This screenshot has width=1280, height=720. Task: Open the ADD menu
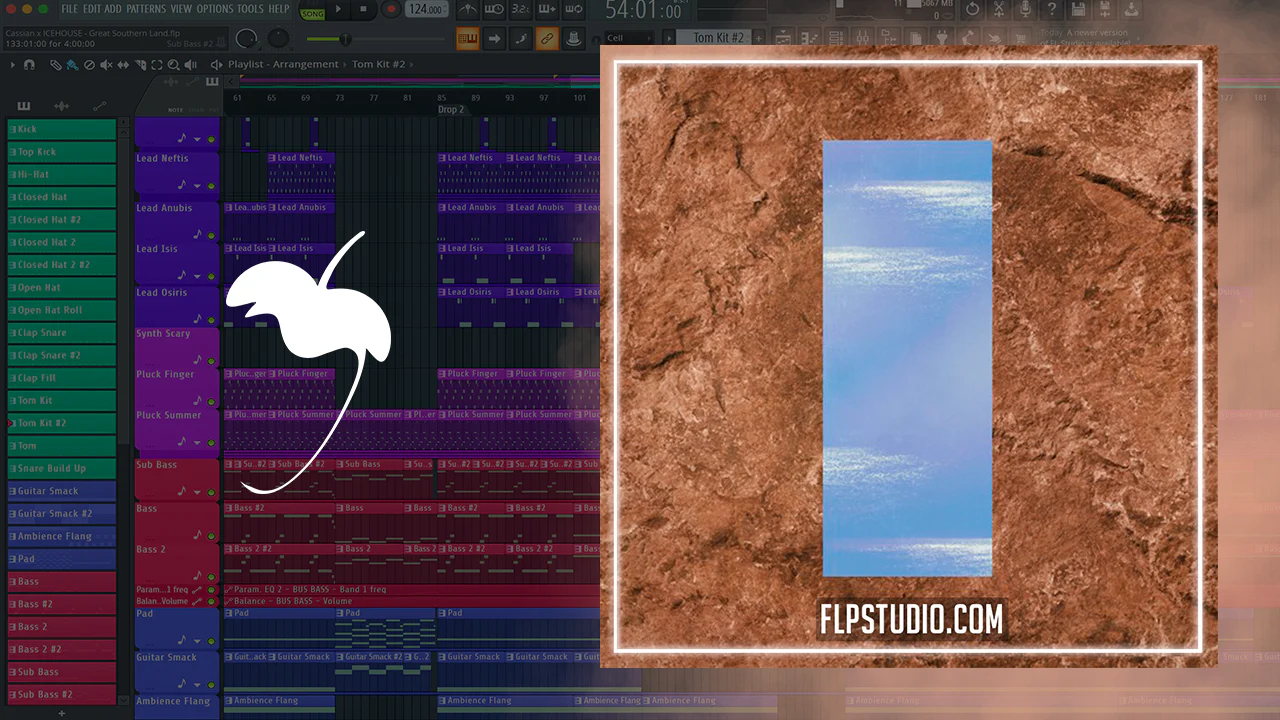tap(113, 9)
